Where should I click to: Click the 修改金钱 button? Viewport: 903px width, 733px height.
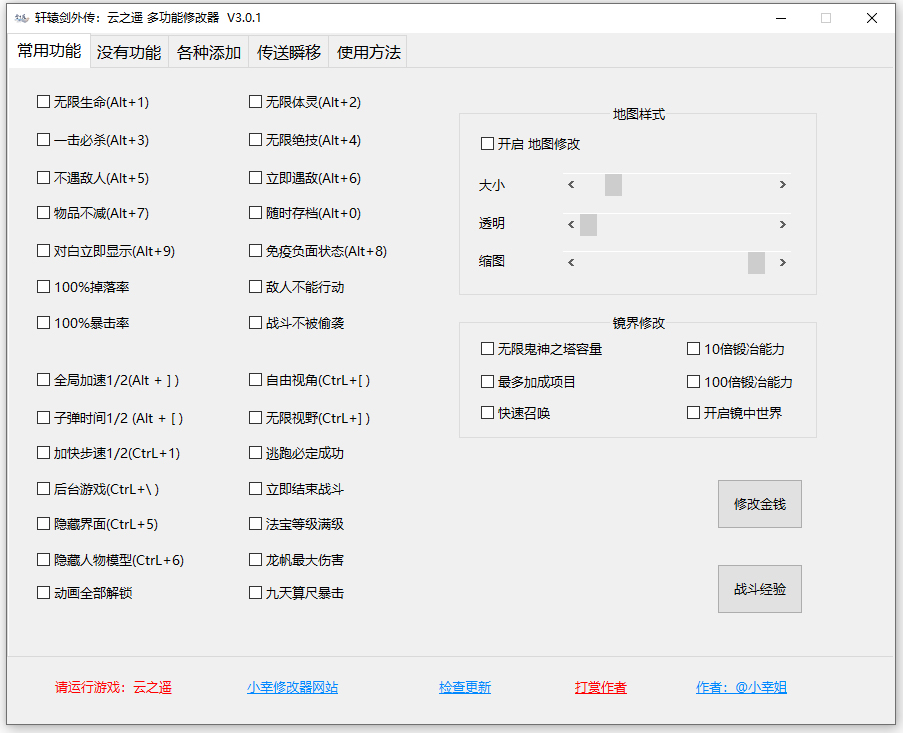759,504
